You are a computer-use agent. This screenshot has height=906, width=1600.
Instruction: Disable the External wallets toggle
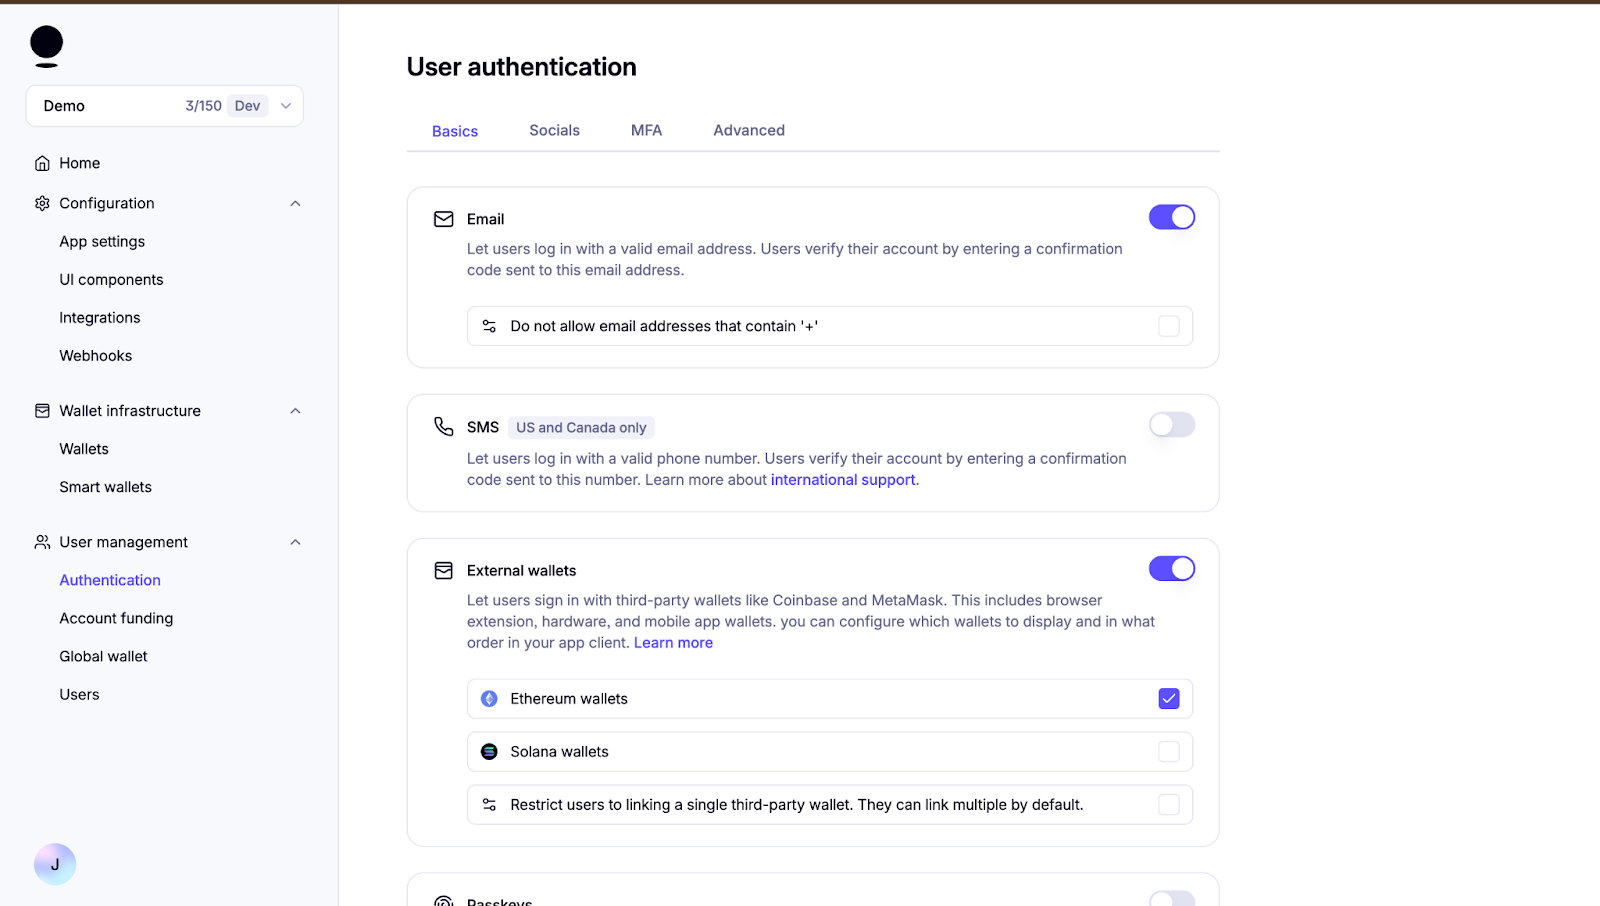1171,568
